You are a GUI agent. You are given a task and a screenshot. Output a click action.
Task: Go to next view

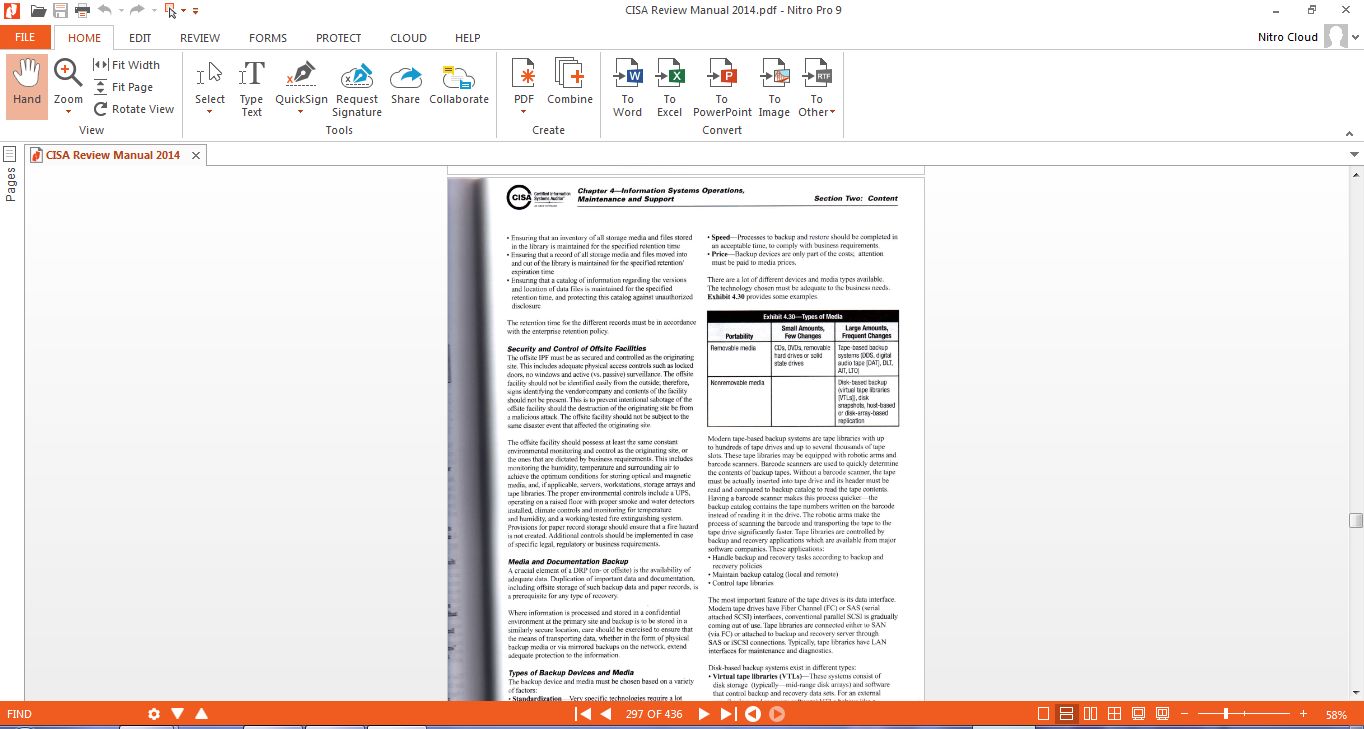777,714
